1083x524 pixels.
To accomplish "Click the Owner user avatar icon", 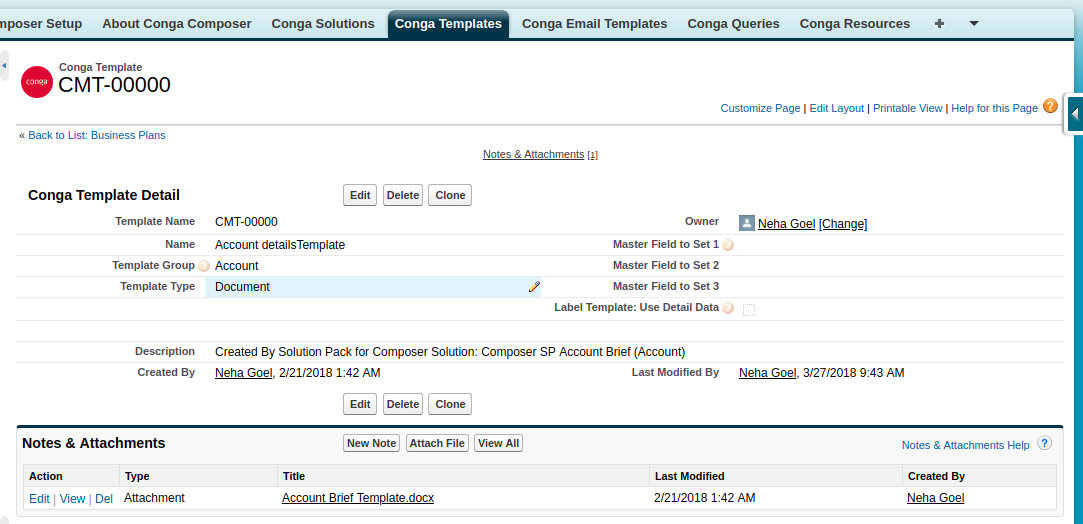I will (746, 223).
